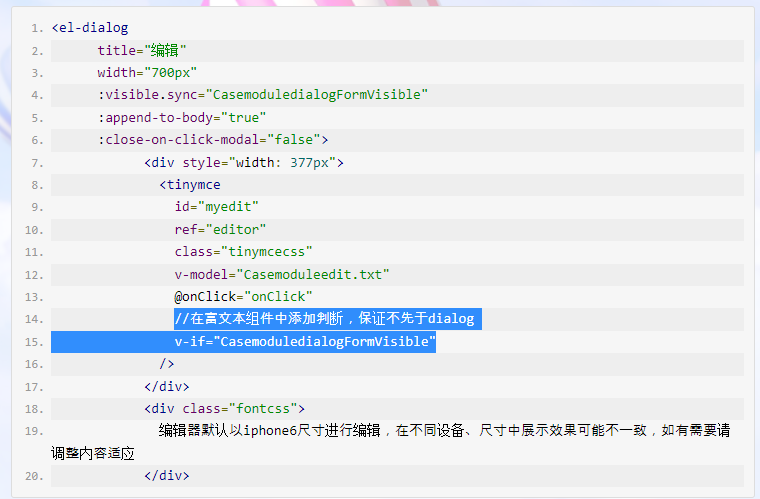Image resolution: width=760 pixels, height=499 pixels.
Task: Click the ref="editor" attribute text
Action: pos(220,230)
